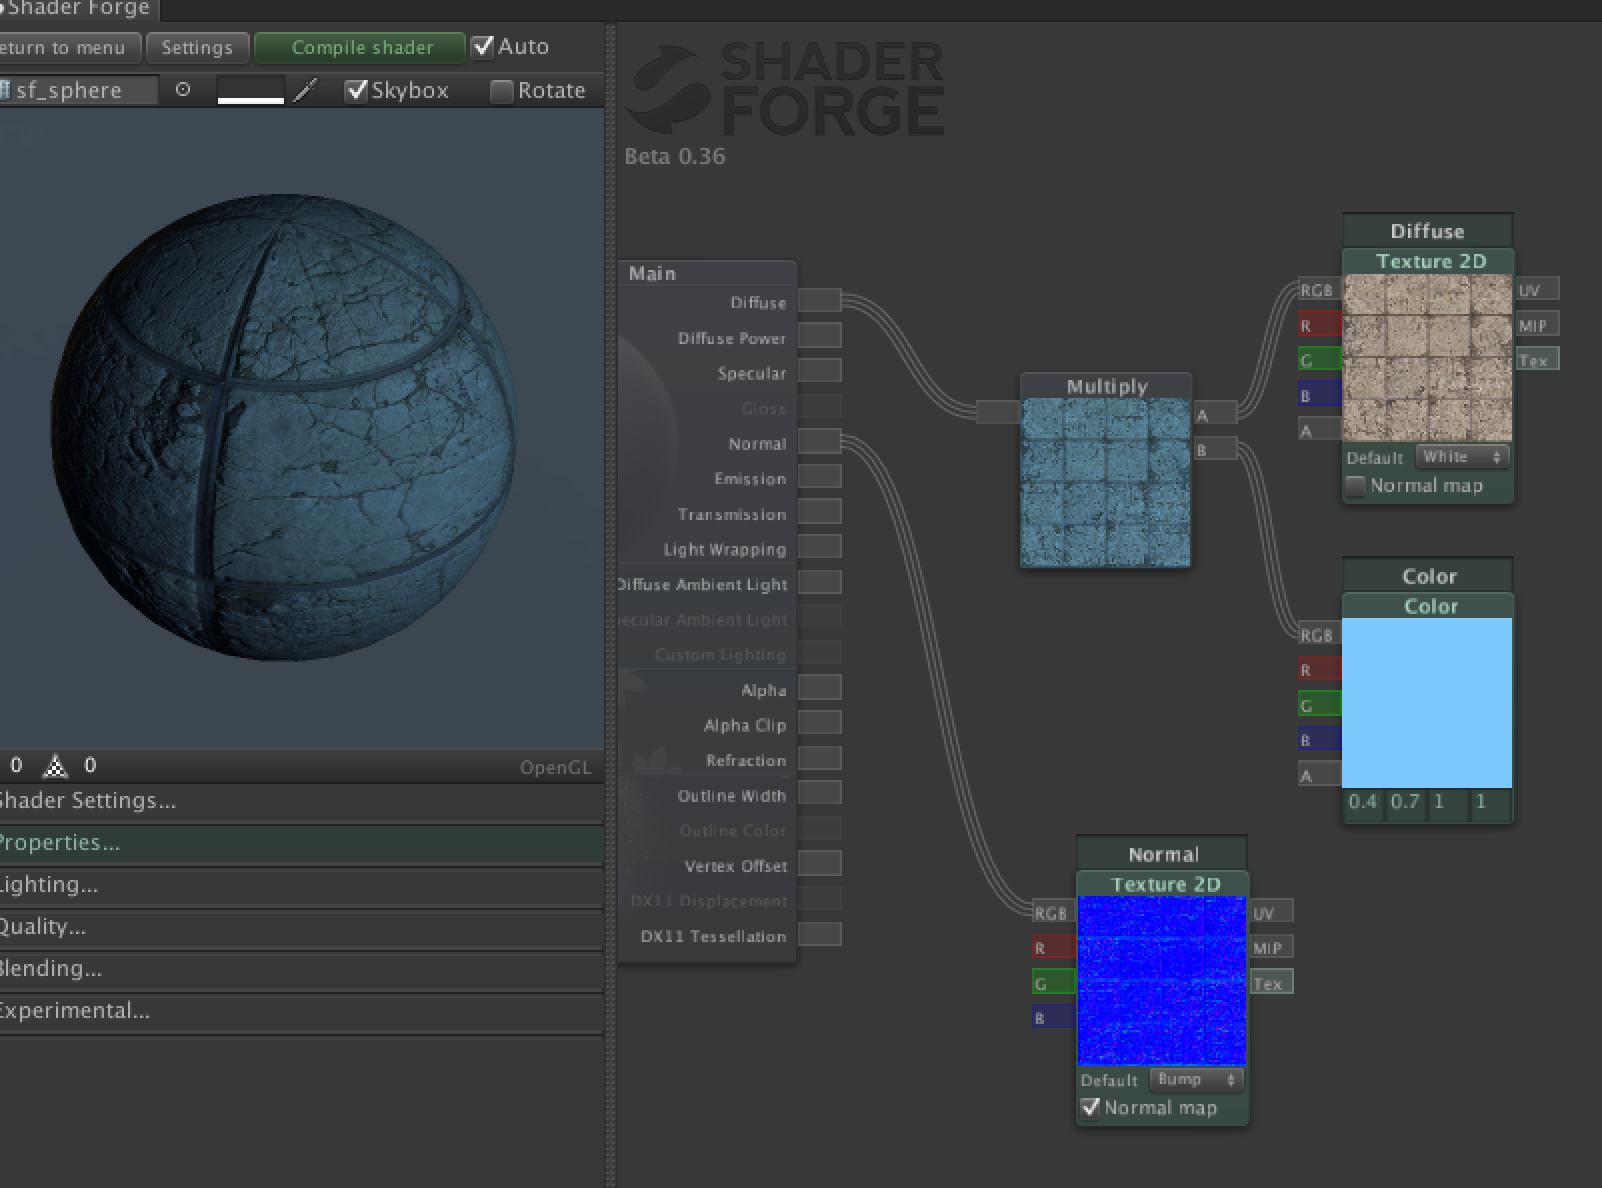Click the Multiply node texture preview
This screenshot has width=1602, height=1188.
click(x=1106, y=482)
